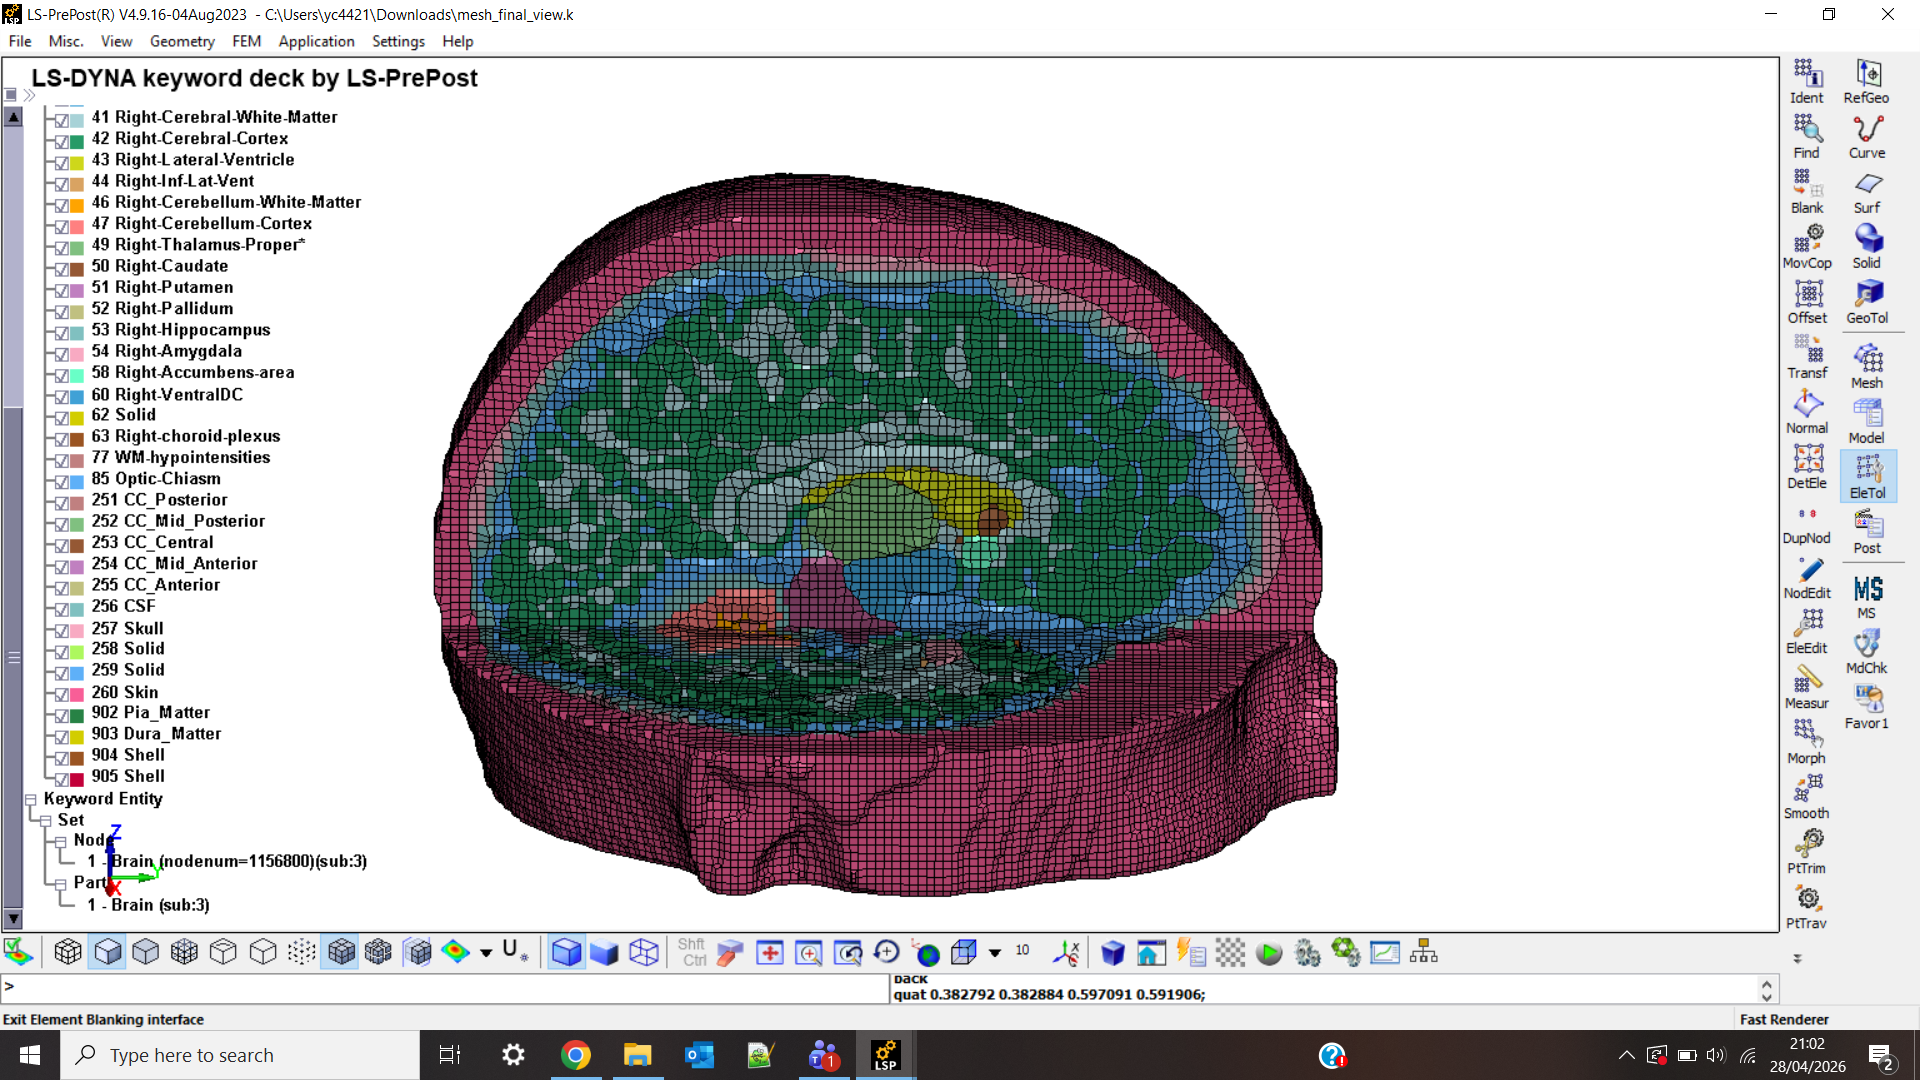The height and width of the screenshot is (1080, 1920).
Task: Open the Misc. menu
Action: click(x=66, y=41)
